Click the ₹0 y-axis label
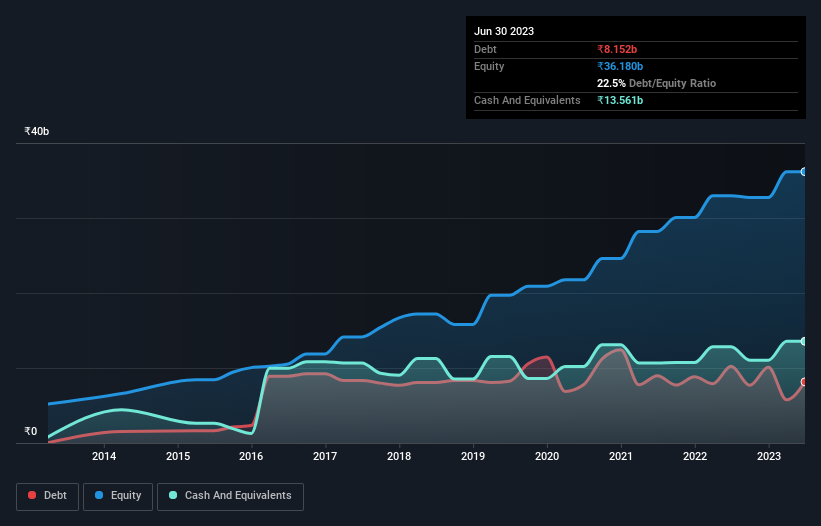 click(x=31, y=431)
